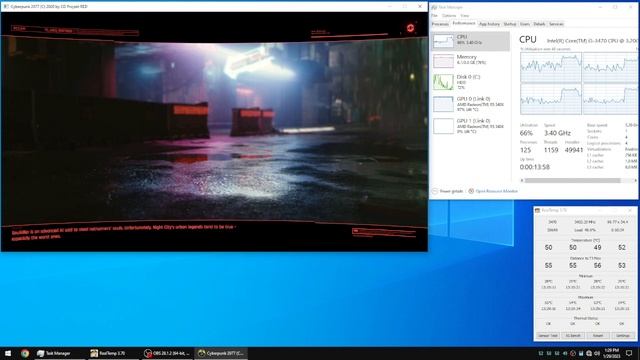Screen dimensions: 640x360
Task: Click the handles count 49941
Action: (x=574, y=150)
